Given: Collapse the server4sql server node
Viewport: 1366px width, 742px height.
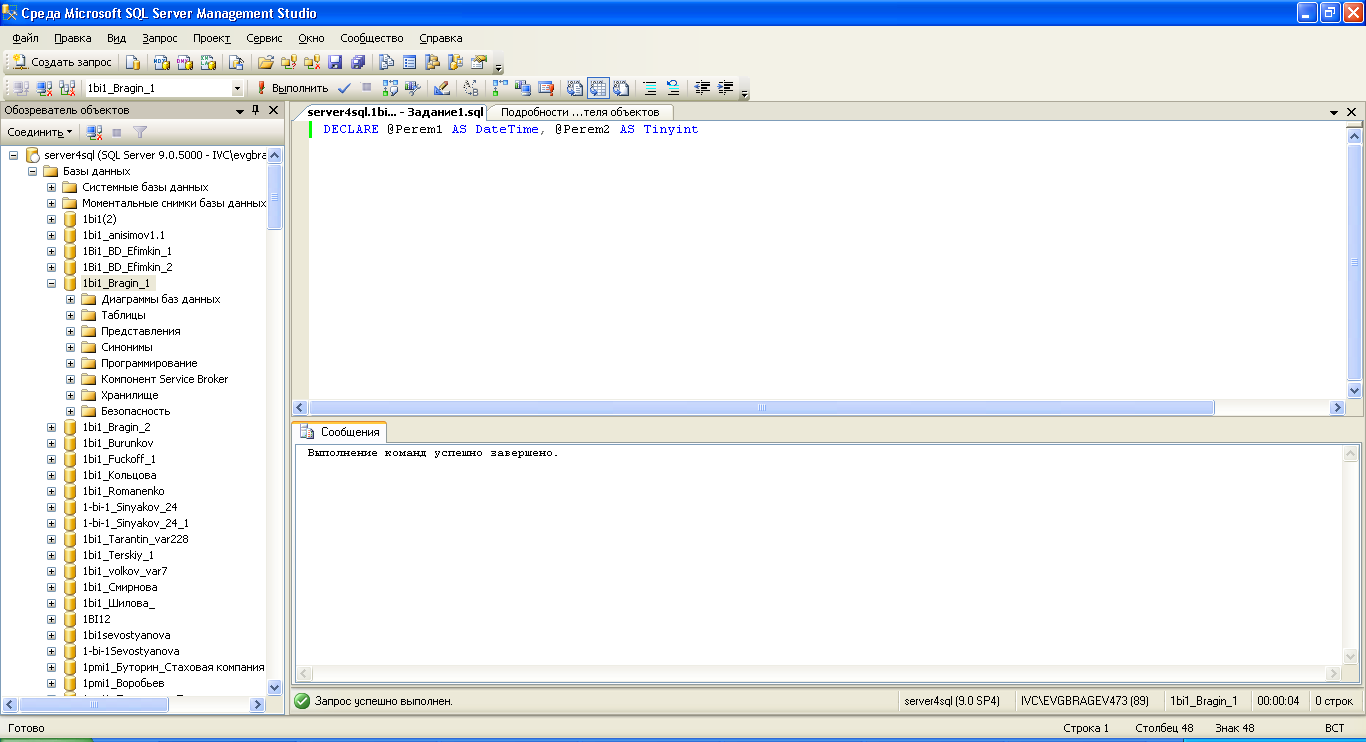Looking at the screenshot, I should point(13,155).
